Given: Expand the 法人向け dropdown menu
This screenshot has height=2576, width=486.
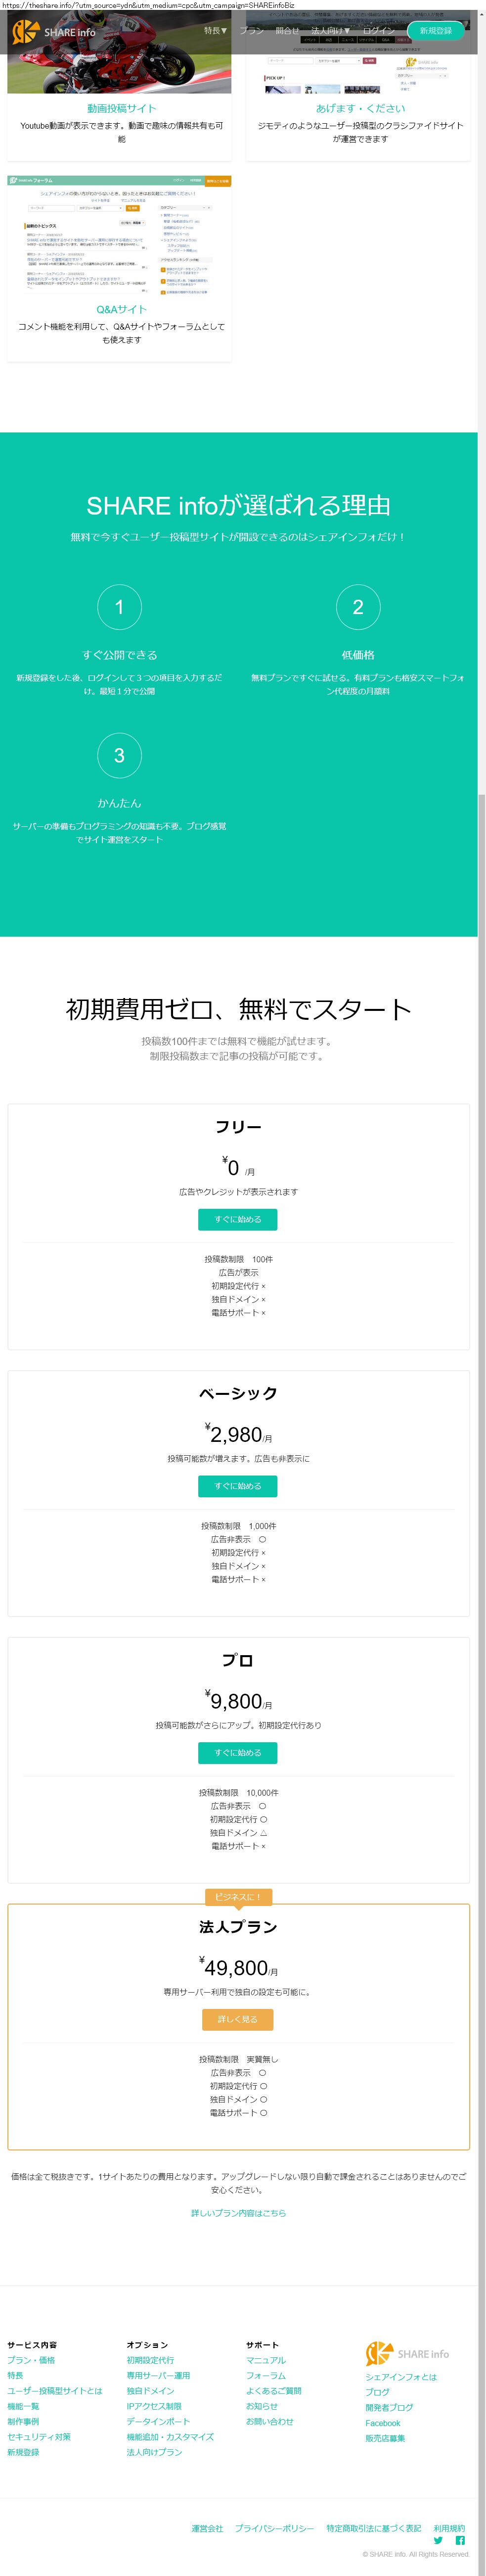Looking at the screenshot, I should tap(331, 31).
